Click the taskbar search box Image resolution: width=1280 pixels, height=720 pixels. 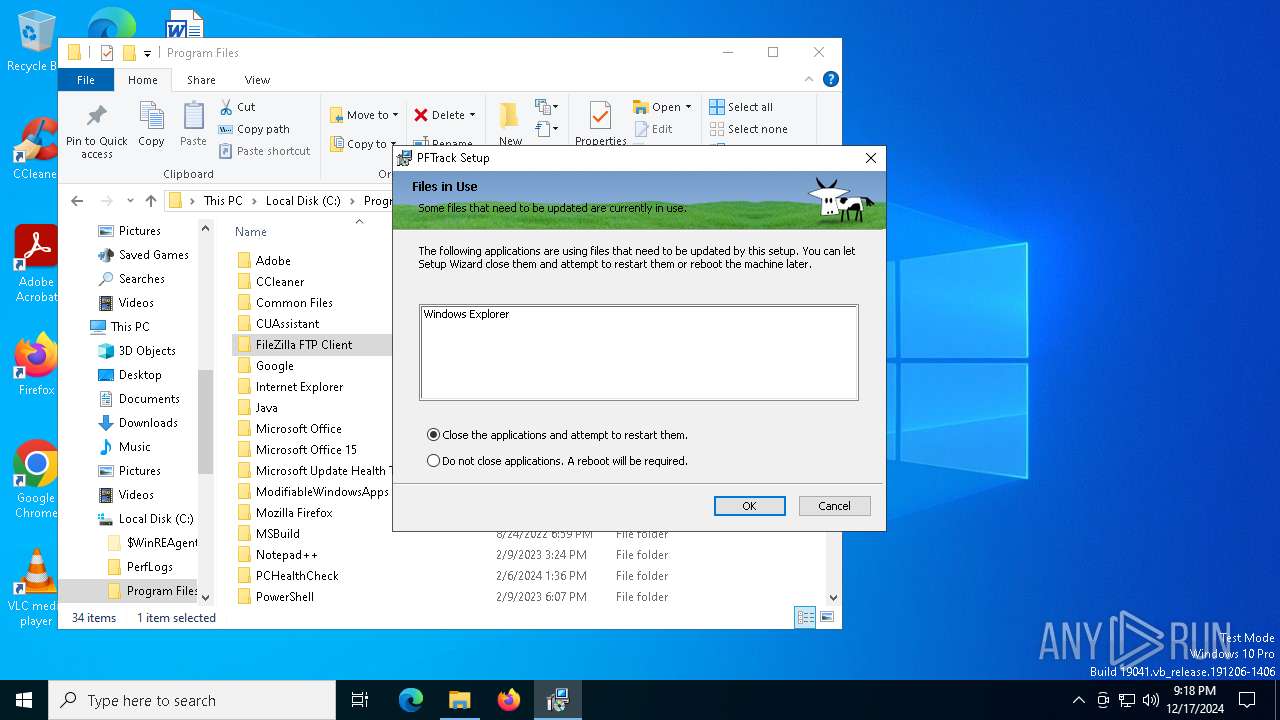(x=192, y=700)
